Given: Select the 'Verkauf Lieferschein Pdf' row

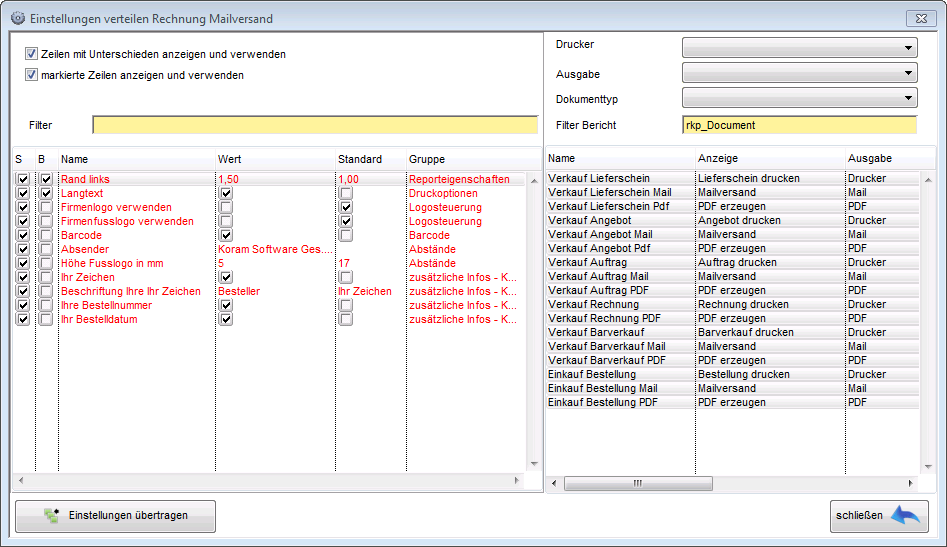Looking at the screenshot, I should (x=733, y=206).
